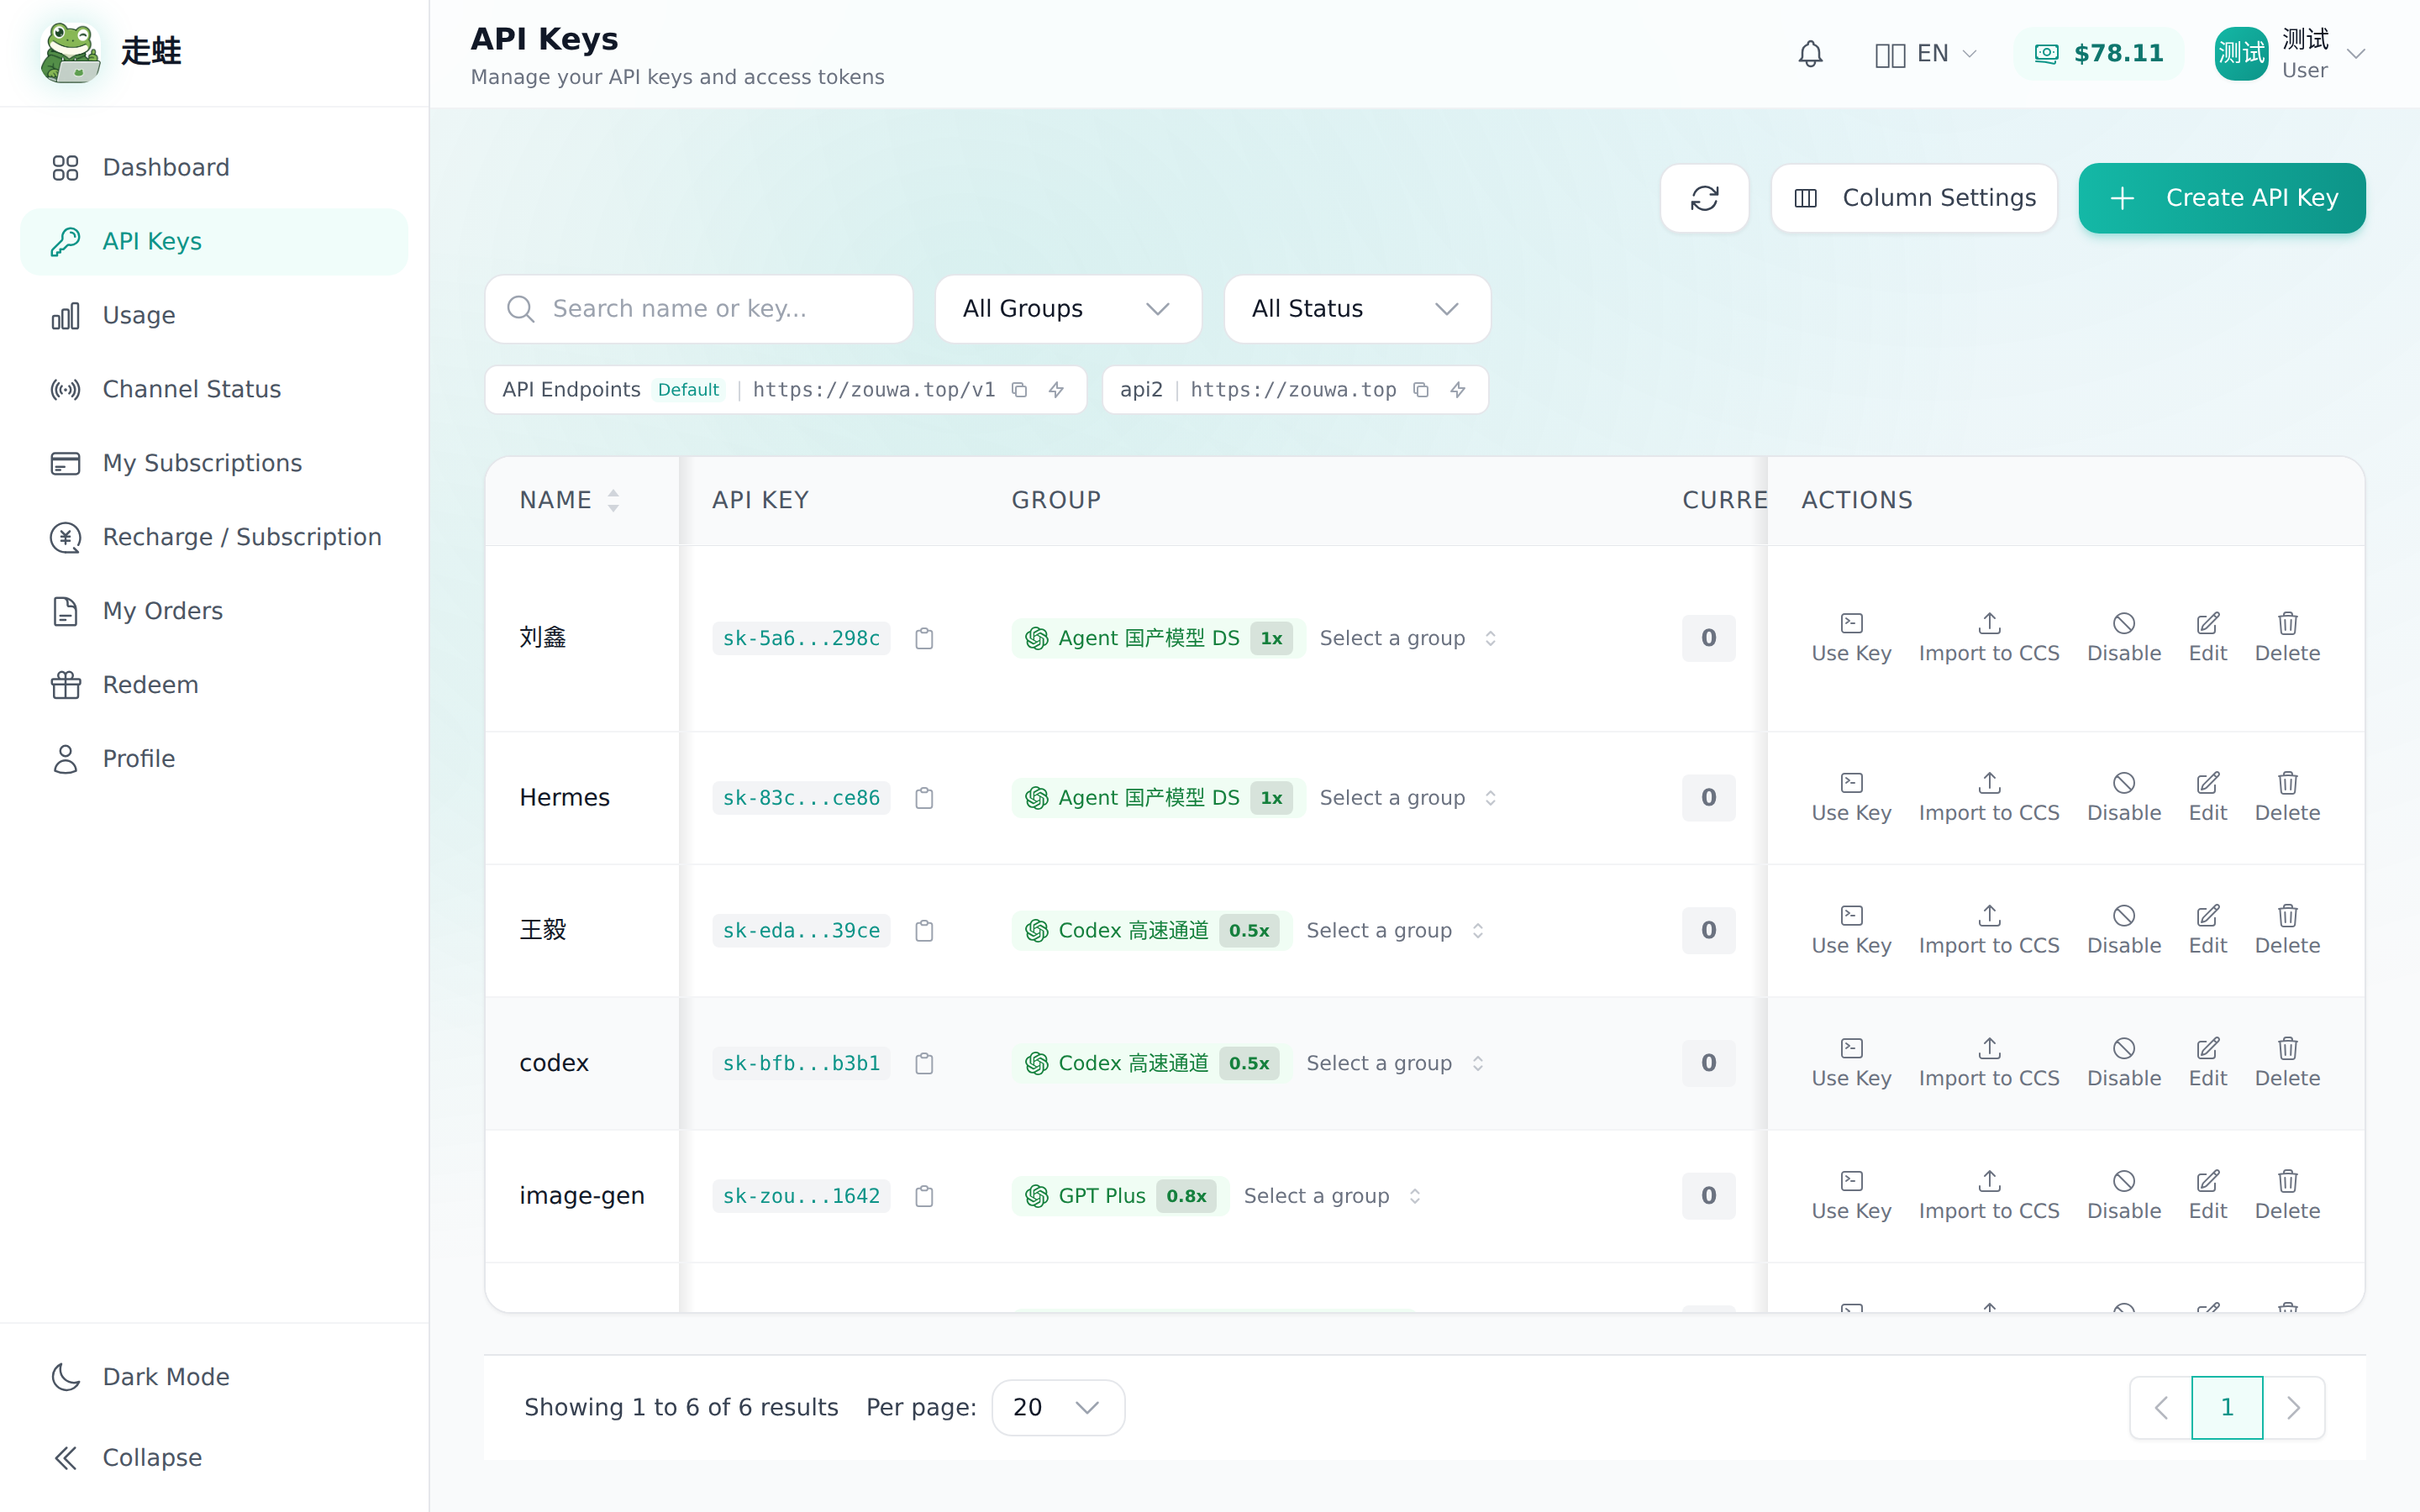
Task: Click the Create API Key button
Action: (x=2221, y=198)
